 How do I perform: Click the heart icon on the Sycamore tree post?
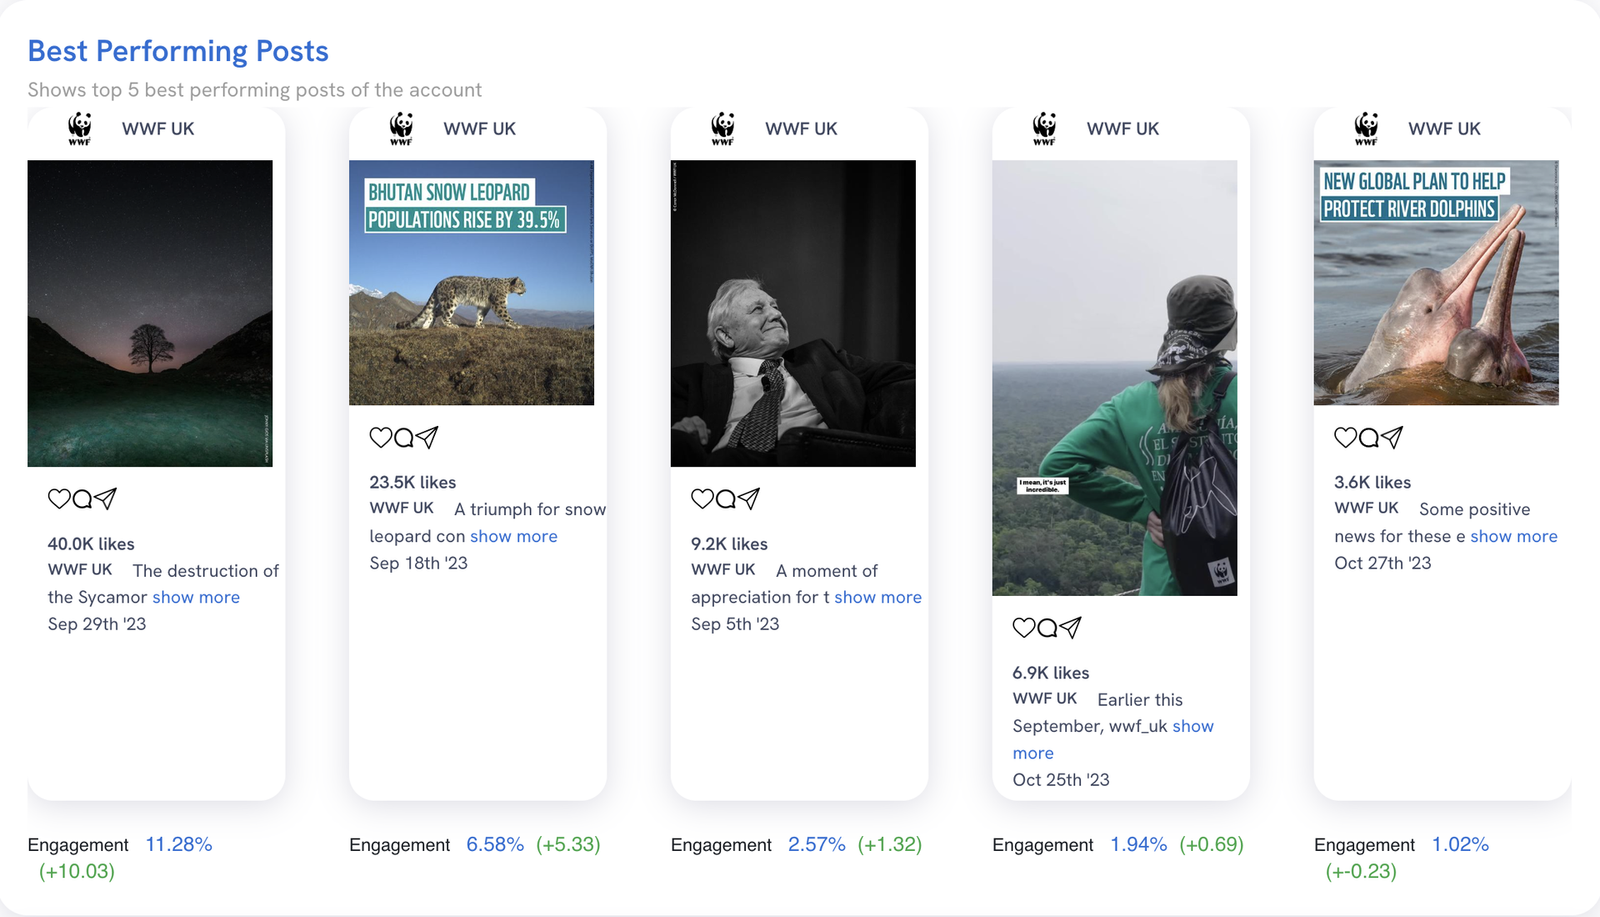pos(57,498)
